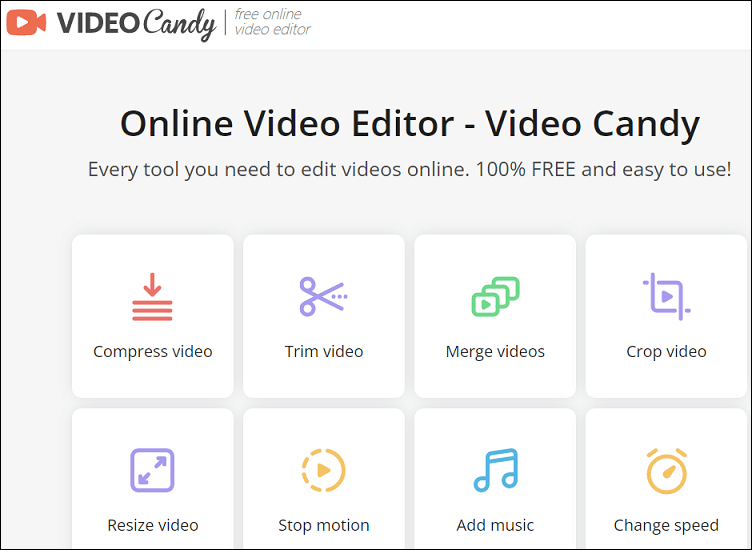
Task: Click the Resize video arrows icon
Action: pos(153,470)
